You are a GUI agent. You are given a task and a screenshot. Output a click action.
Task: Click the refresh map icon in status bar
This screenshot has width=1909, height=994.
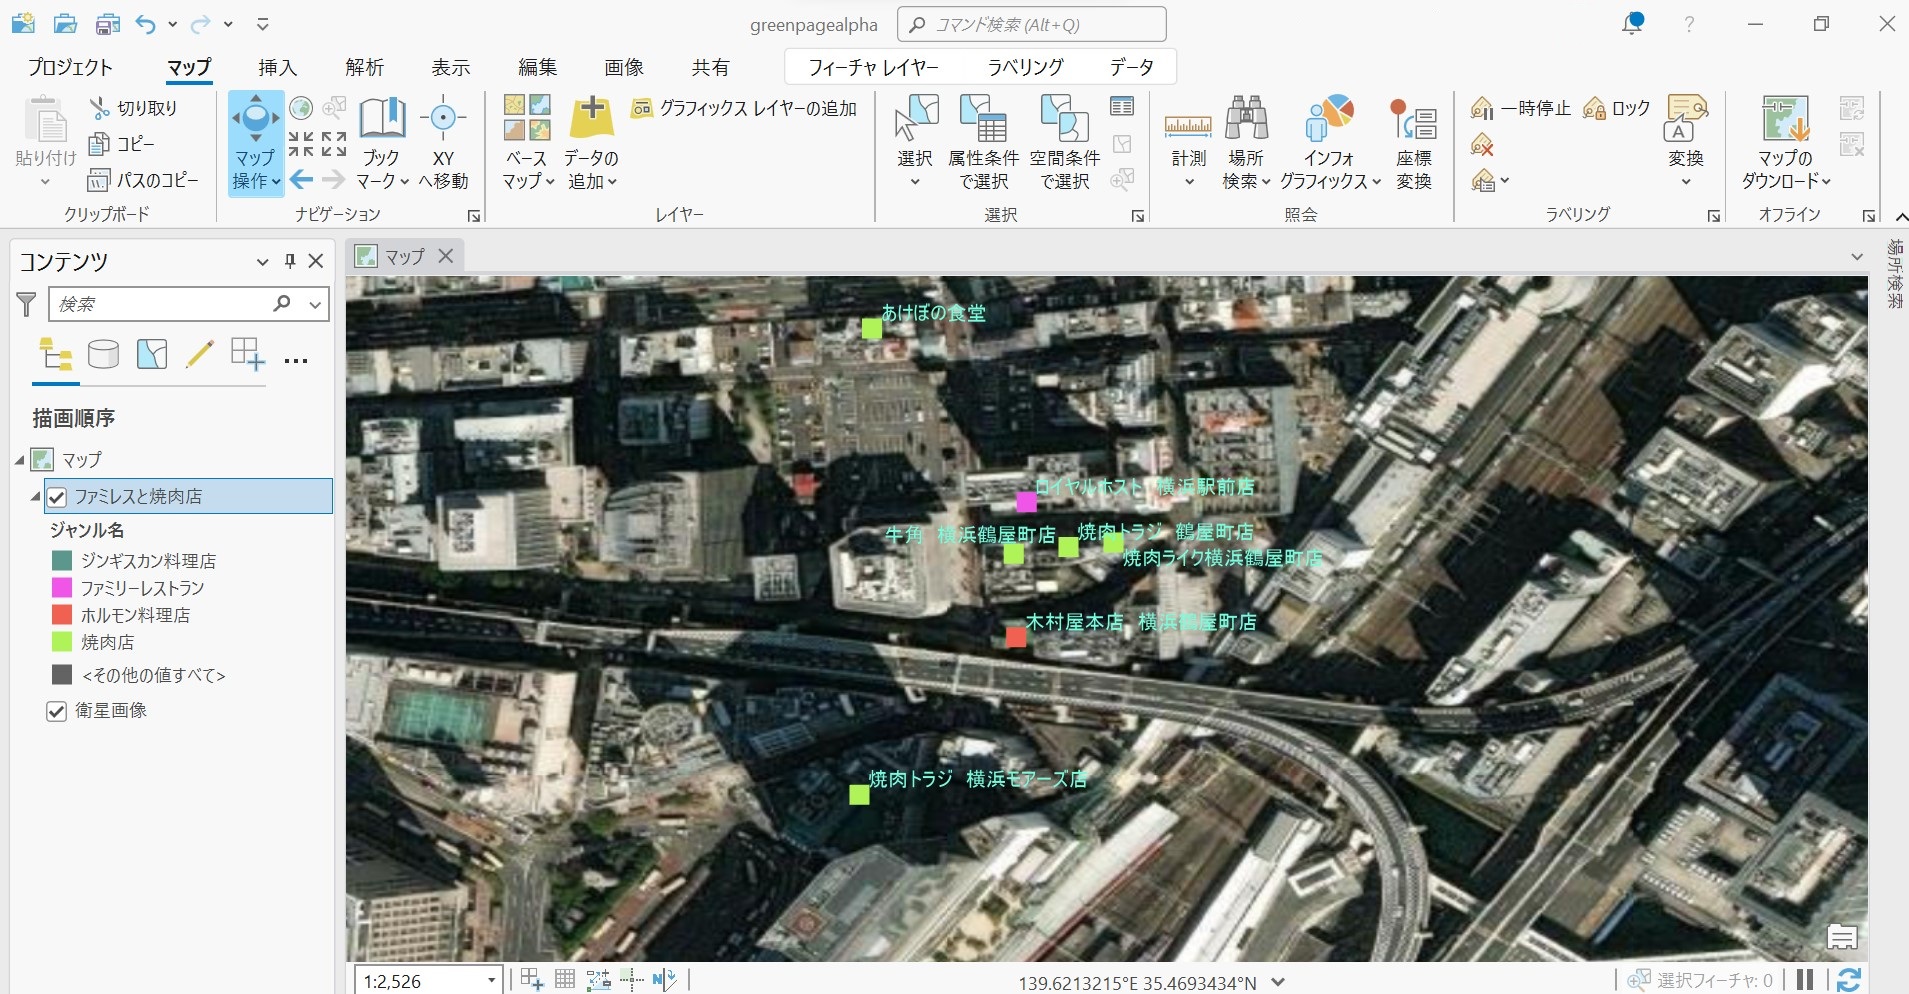click(1849, 980)
